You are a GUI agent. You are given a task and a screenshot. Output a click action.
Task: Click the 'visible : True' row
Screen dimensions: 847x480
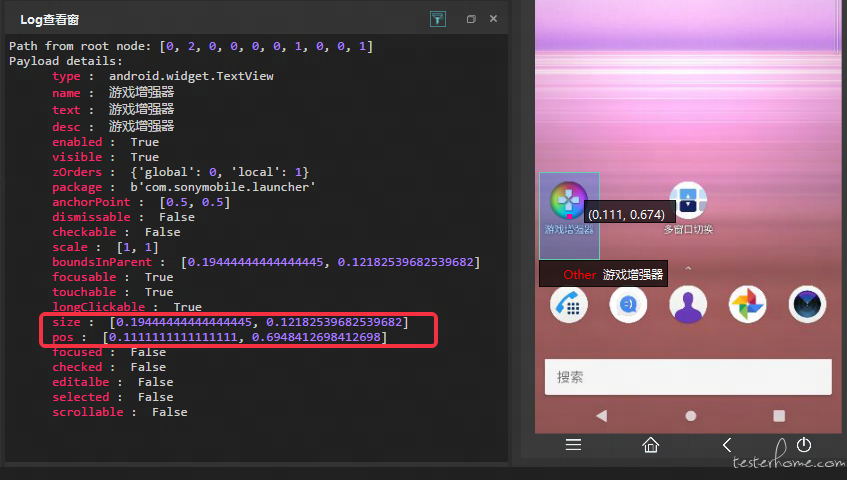pos(105,157)
